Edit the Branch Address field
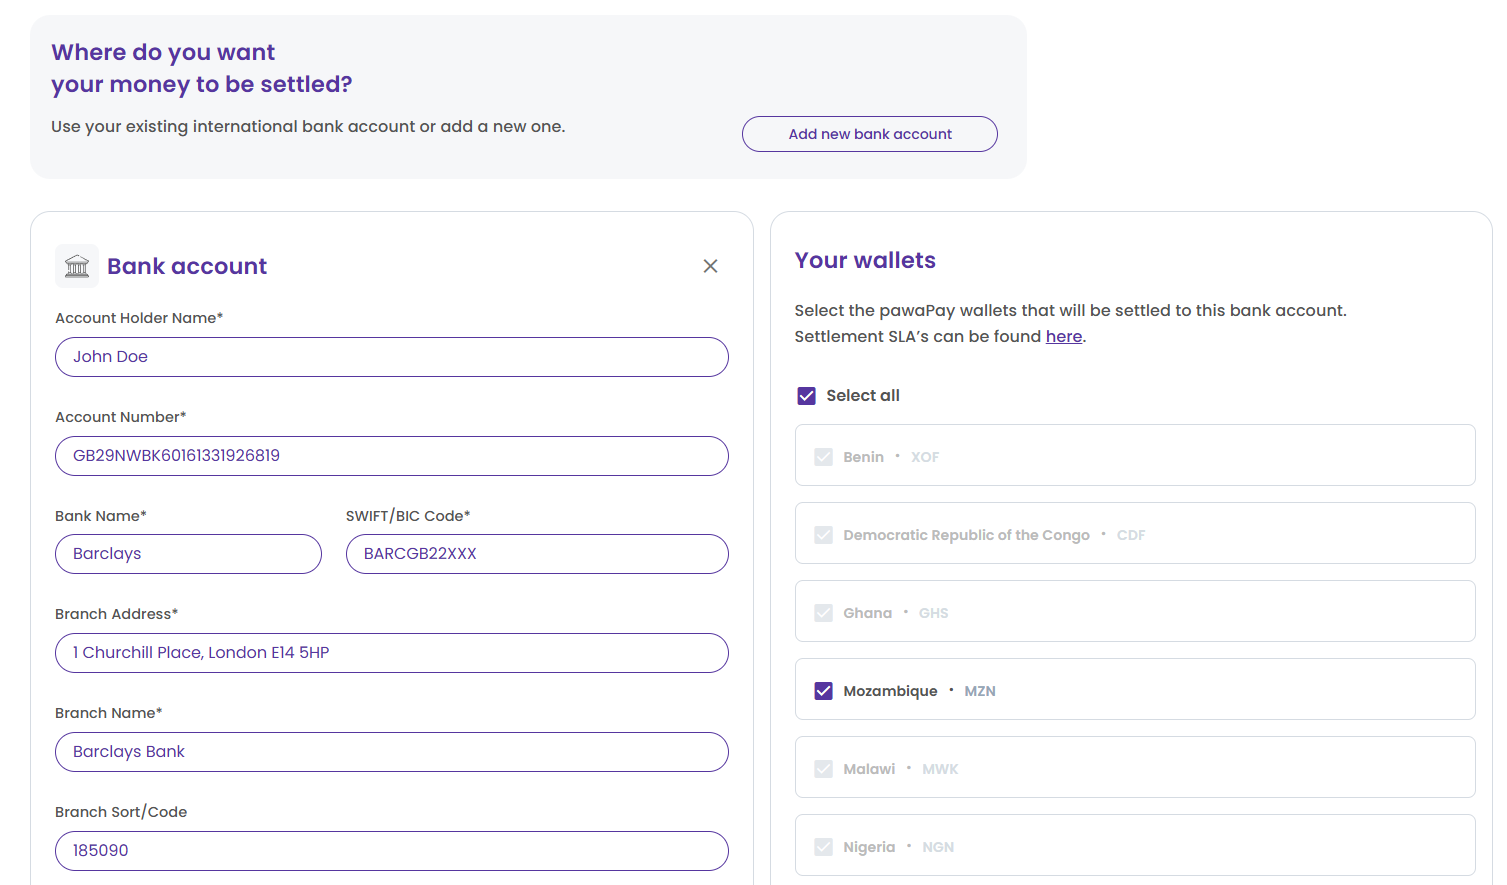 point(391,653)
